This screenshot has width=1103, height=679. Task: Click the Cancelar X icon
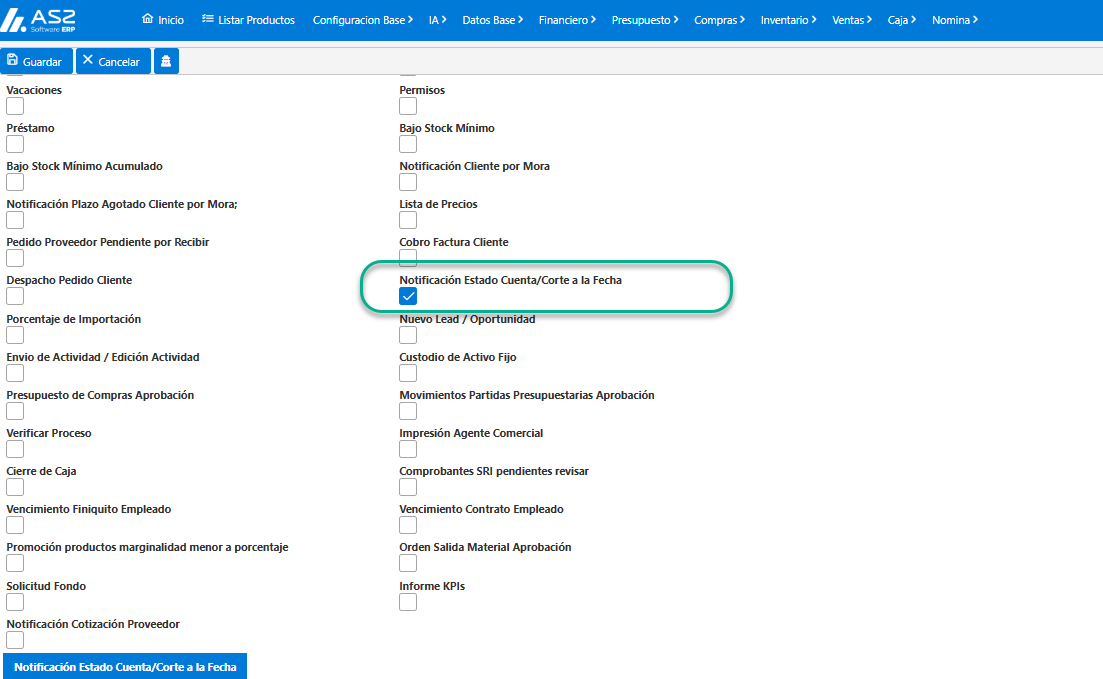click(88, 61)
